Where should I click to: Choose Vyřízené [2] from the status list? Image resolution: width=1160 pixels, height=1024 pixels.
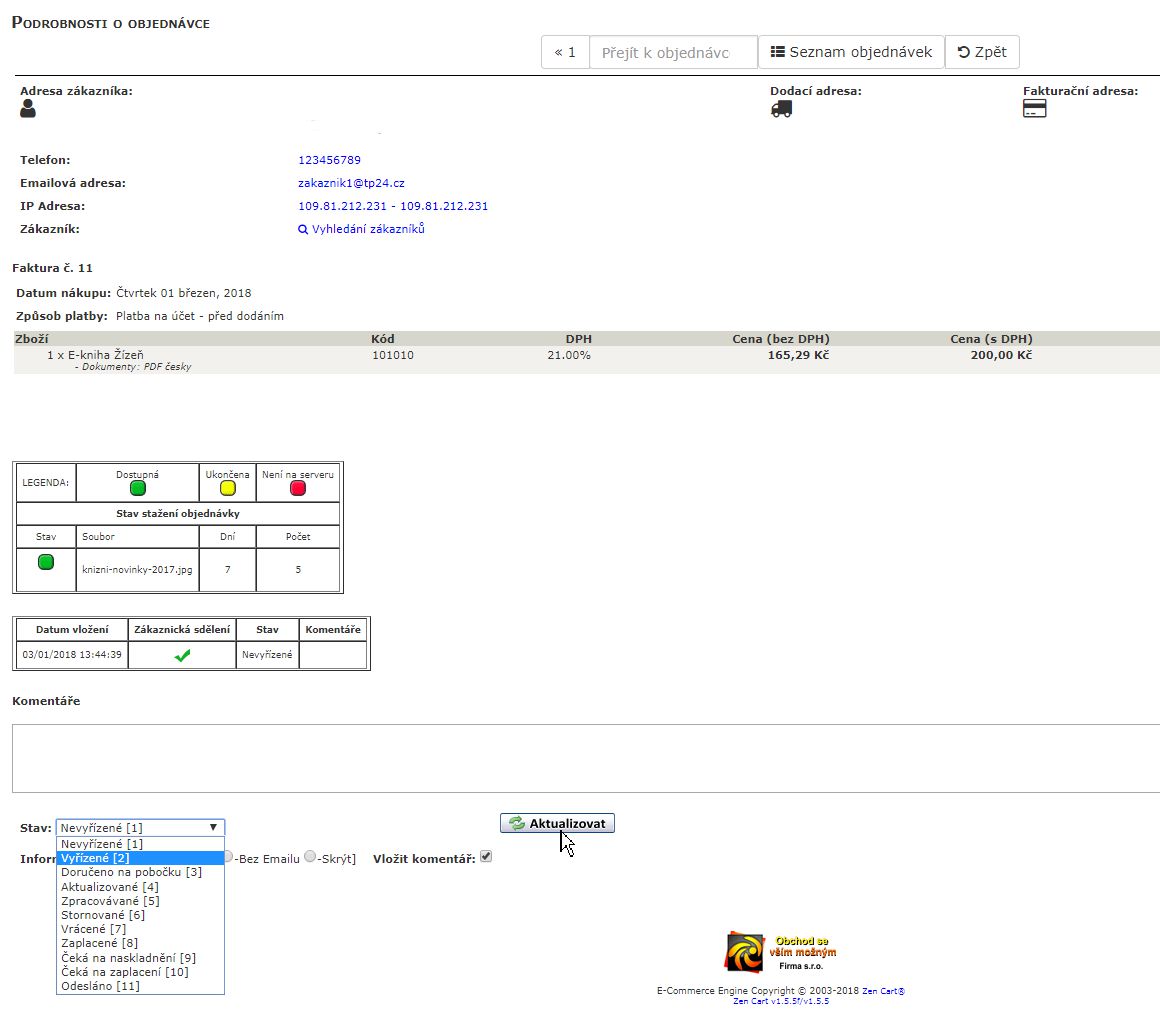click(95, 858)
